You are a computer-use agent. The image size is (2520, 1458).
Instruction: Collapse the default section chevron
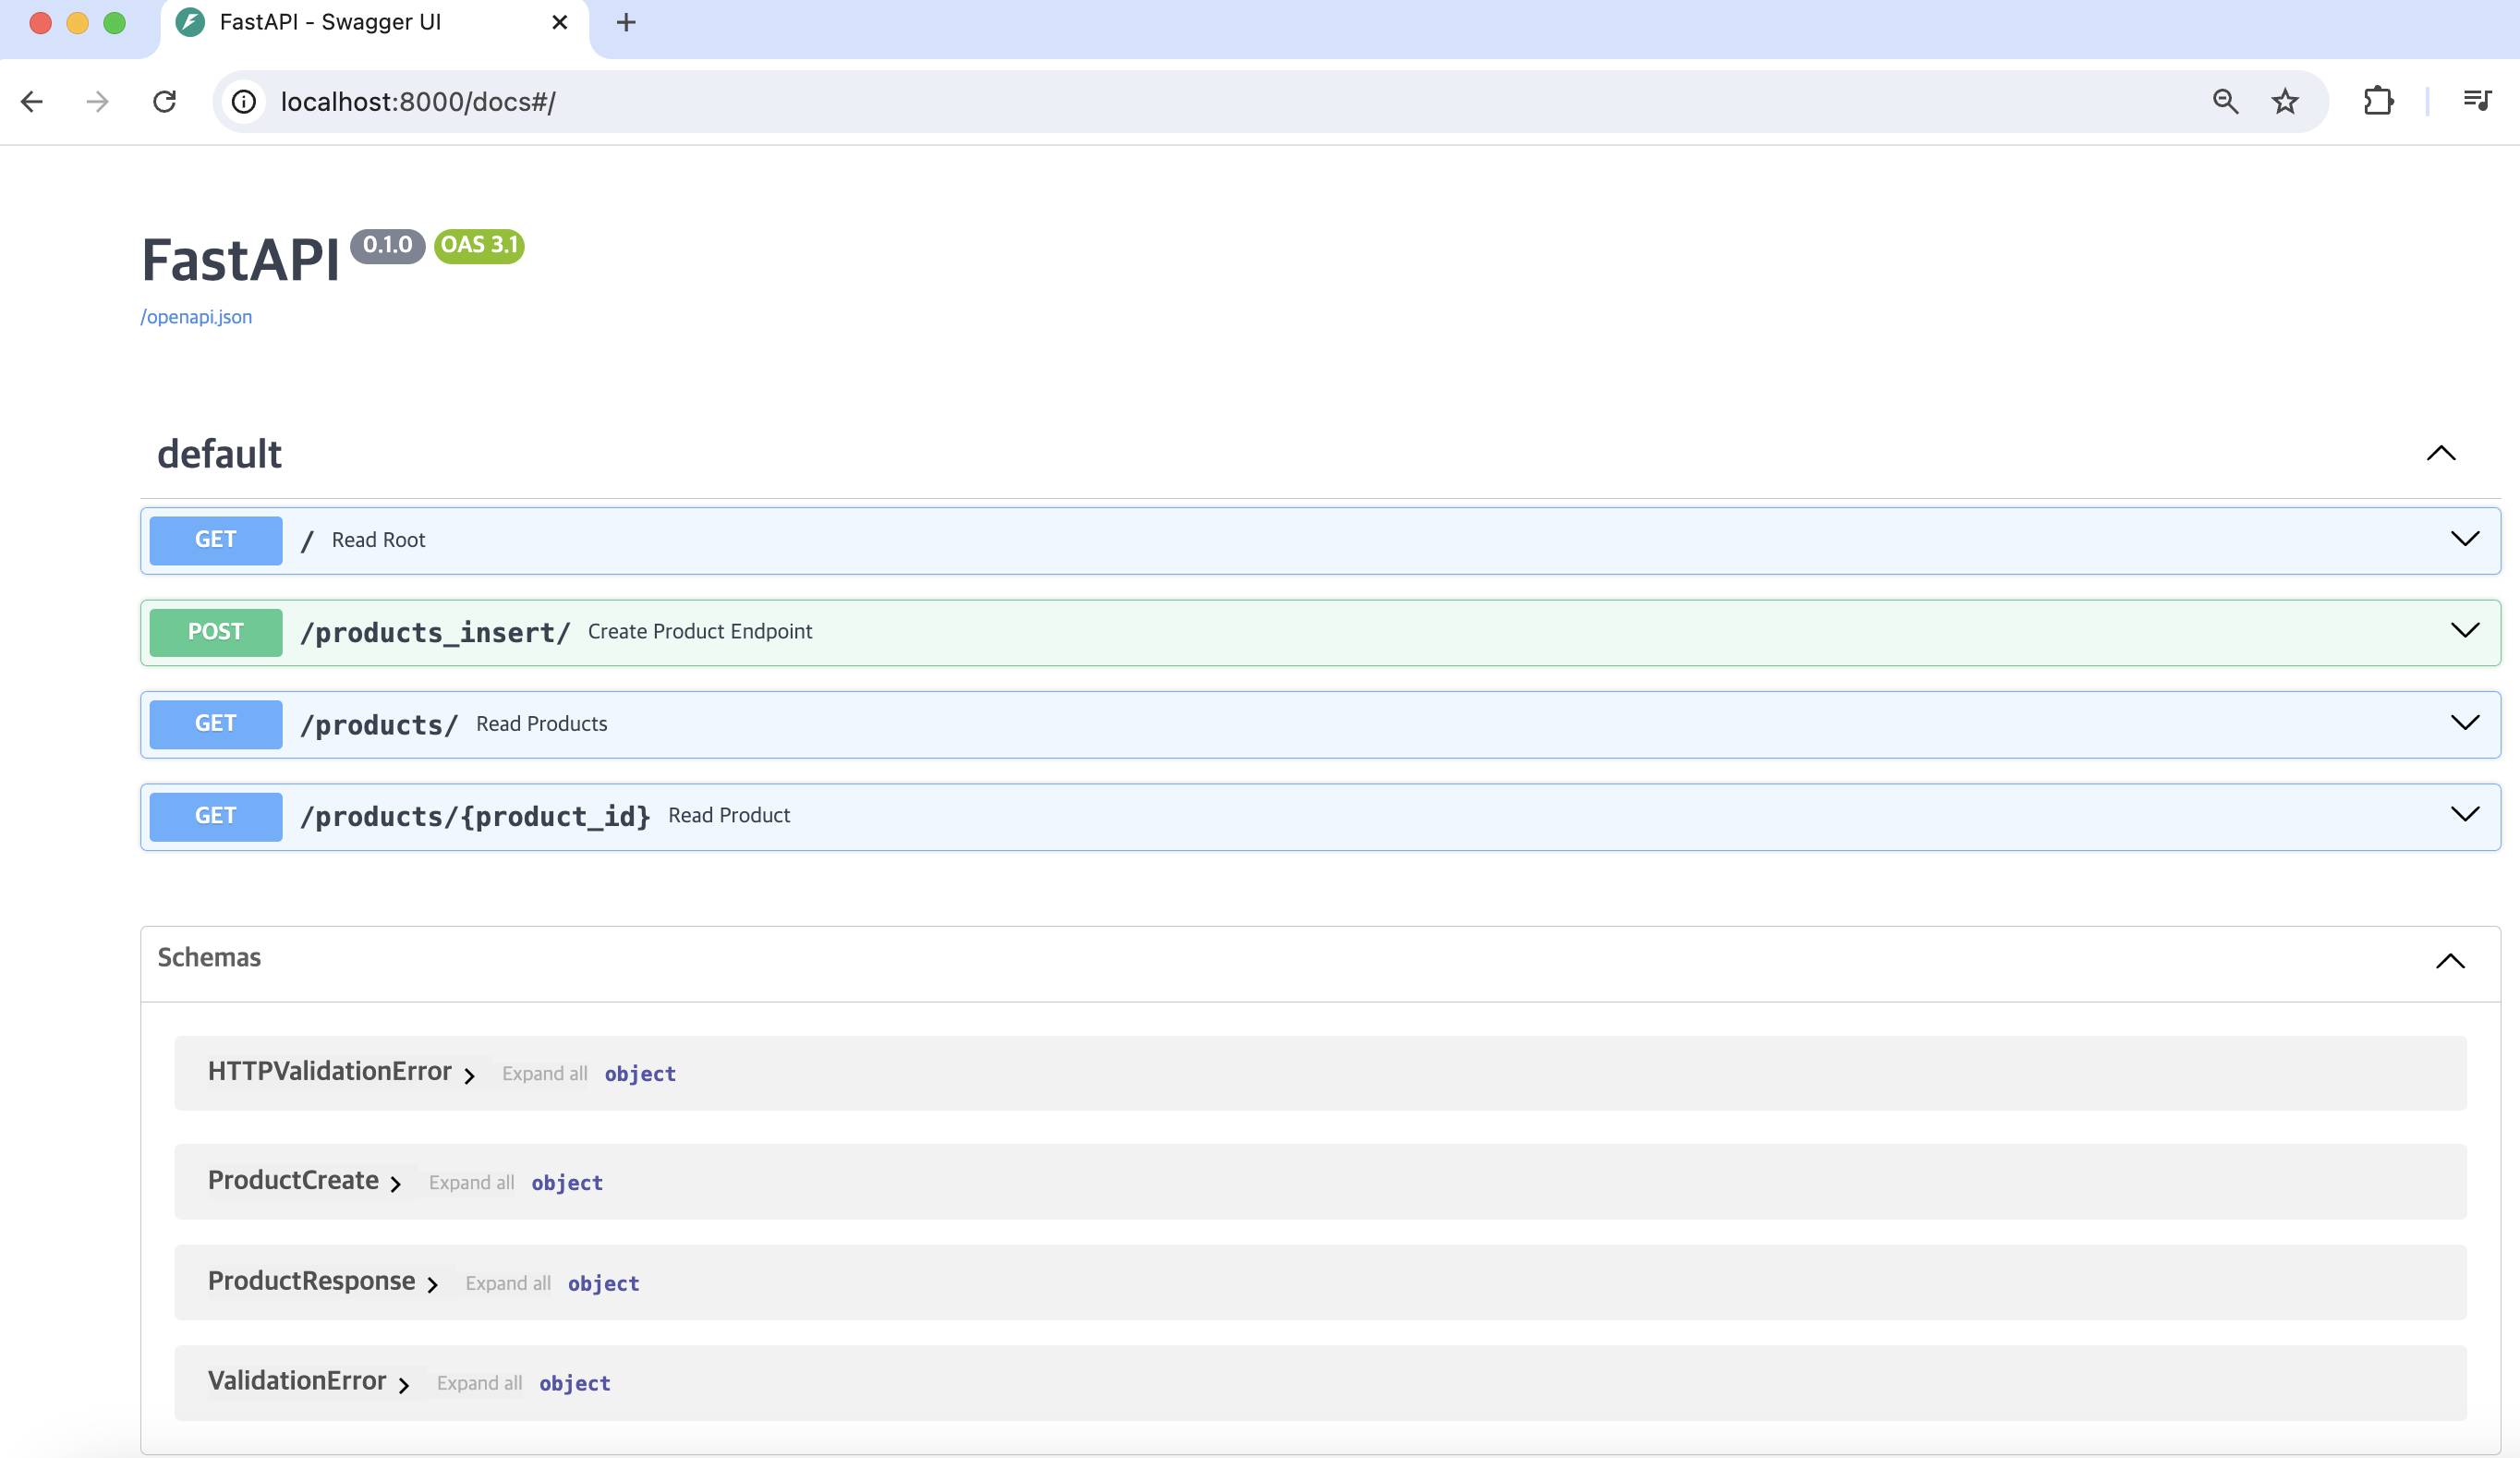pos(2441,453)
